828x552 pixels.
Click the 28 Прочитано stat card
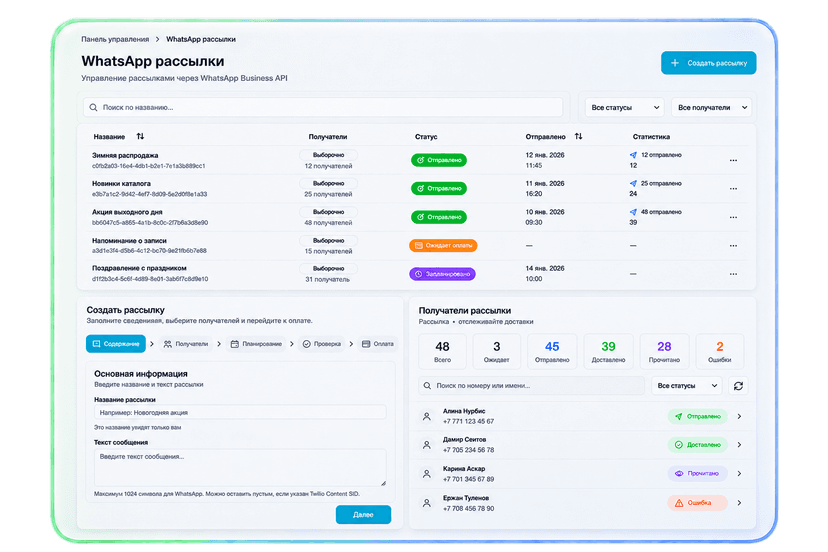[x=664, y=351]
